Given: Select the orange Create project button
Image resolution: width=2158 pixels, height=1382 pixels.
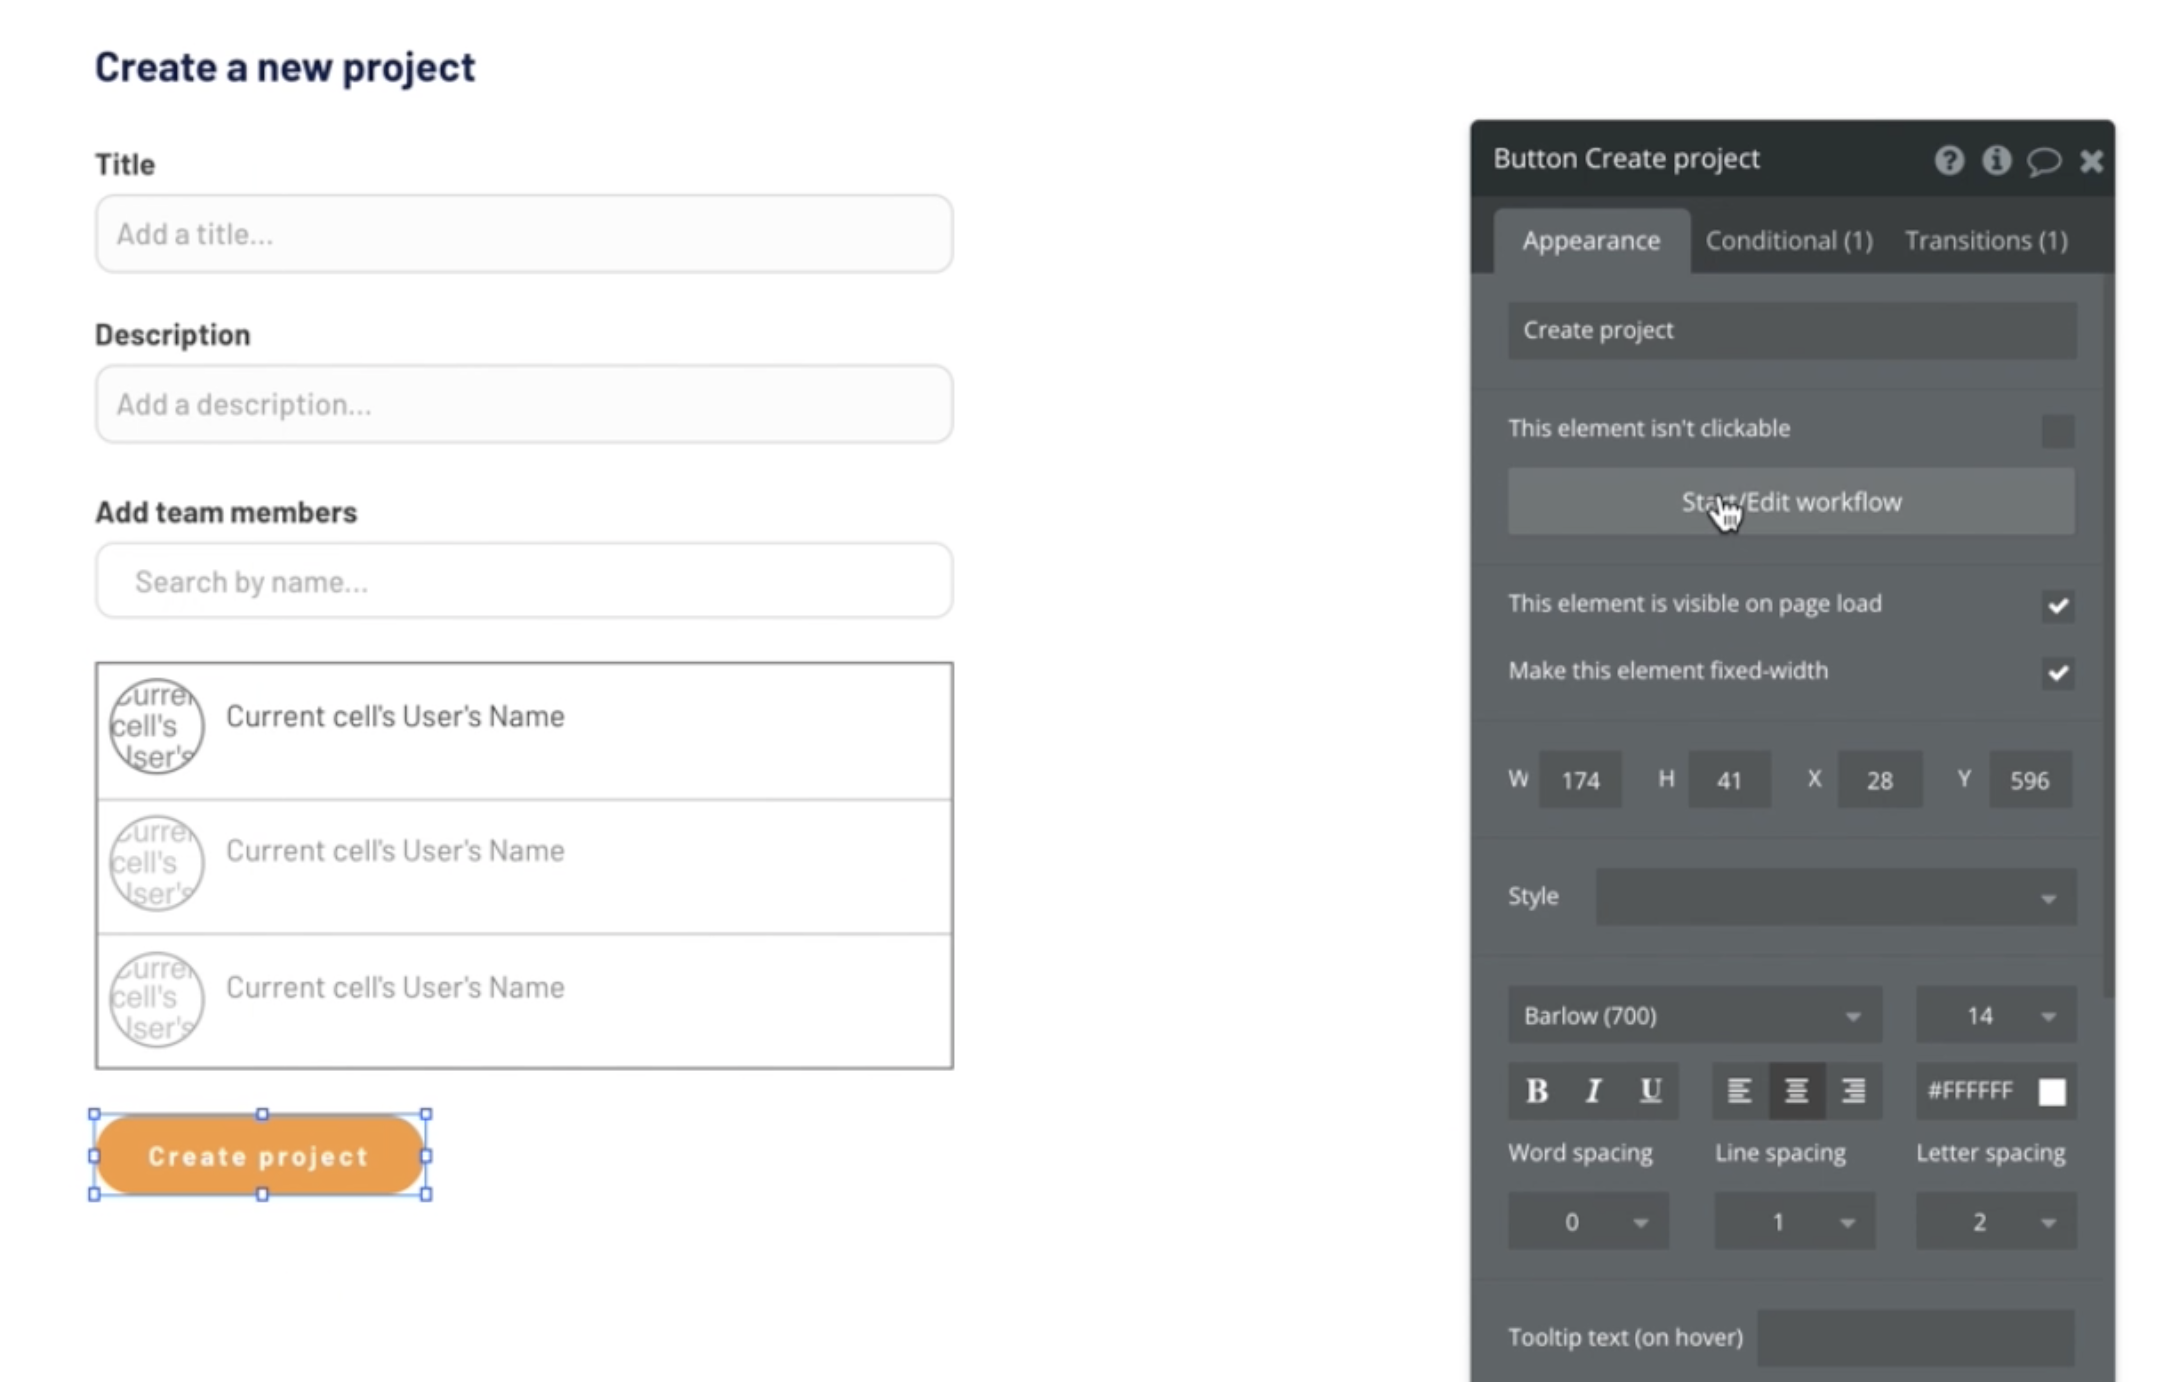Looking at the screenshot, I should click(260, 1155).
